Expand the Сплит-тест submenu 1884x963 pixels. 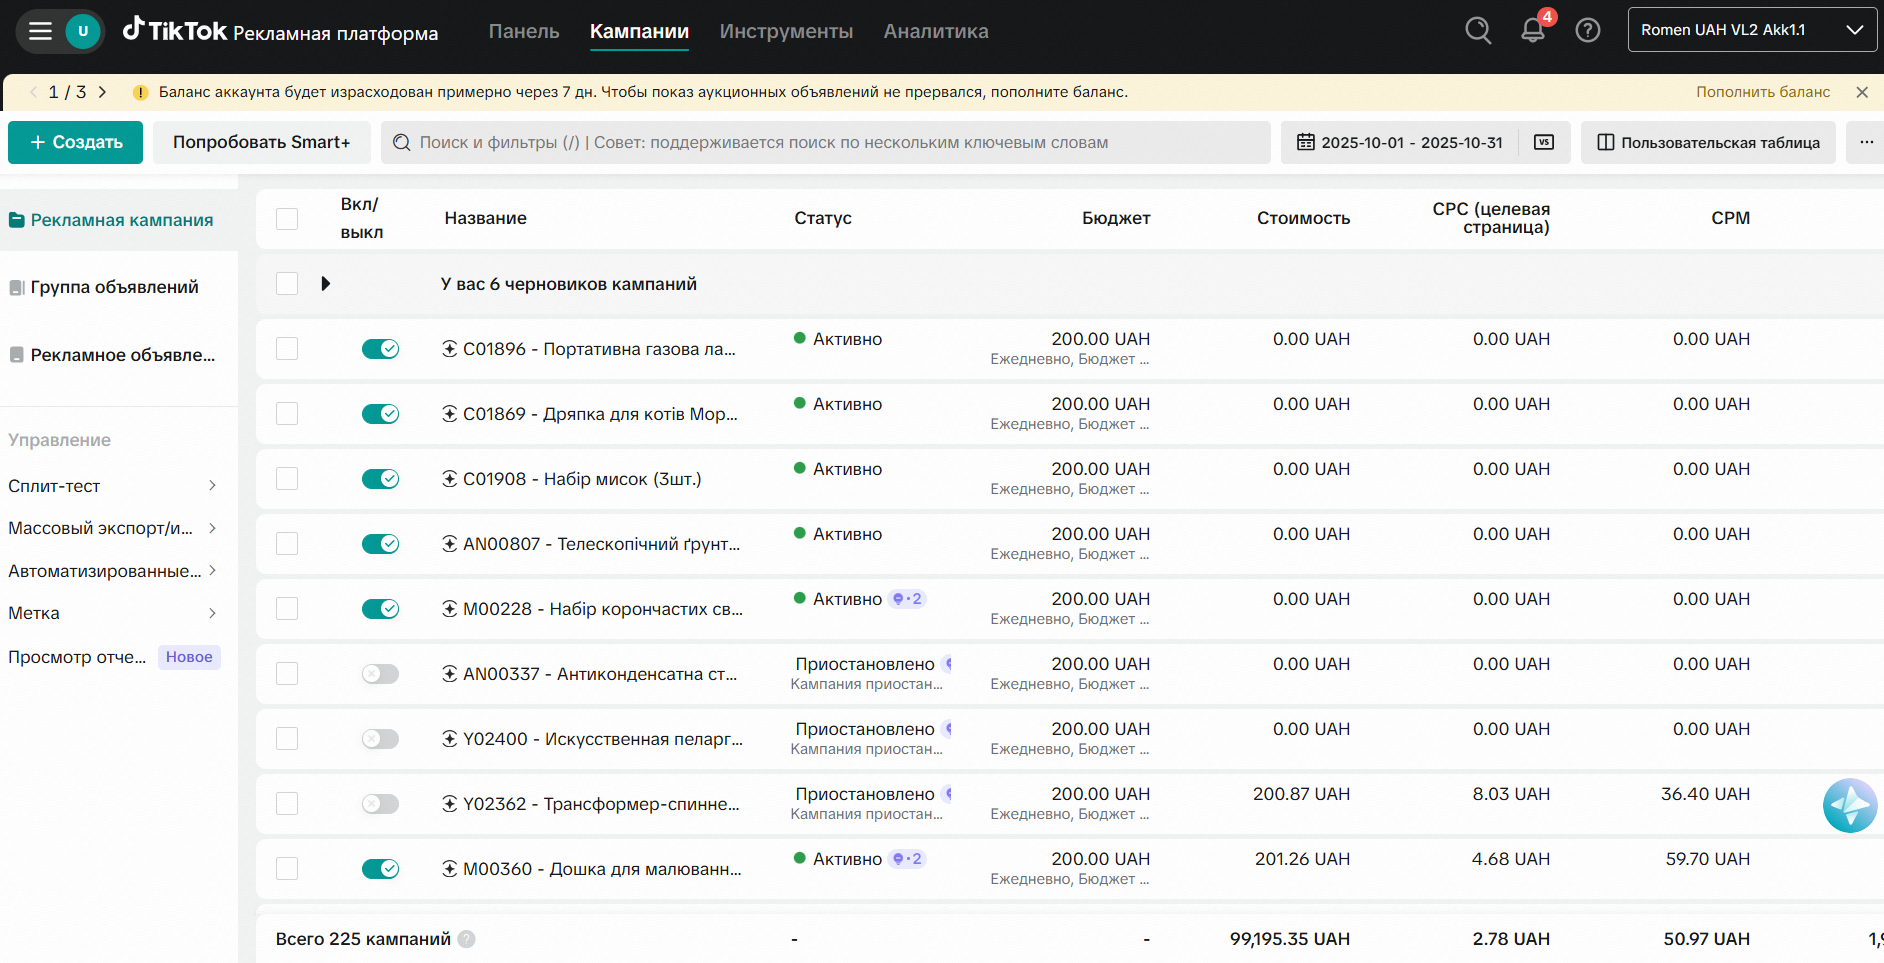point(212,486)
